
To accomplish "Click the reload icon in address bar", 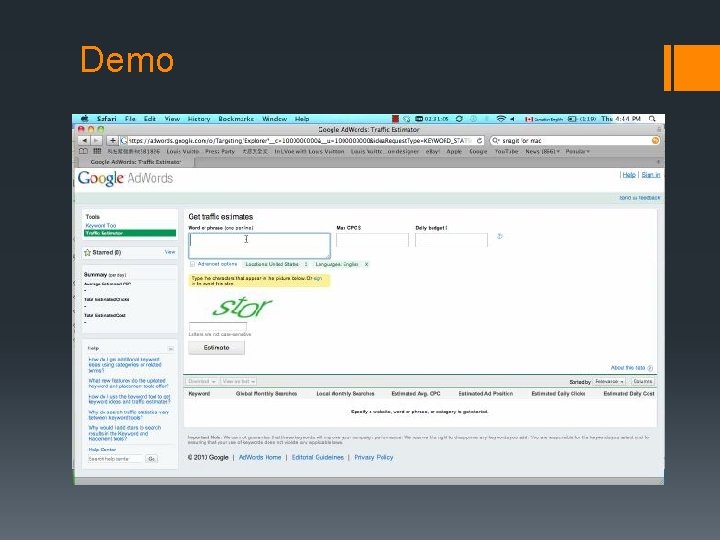I will (x=479, y=141).
